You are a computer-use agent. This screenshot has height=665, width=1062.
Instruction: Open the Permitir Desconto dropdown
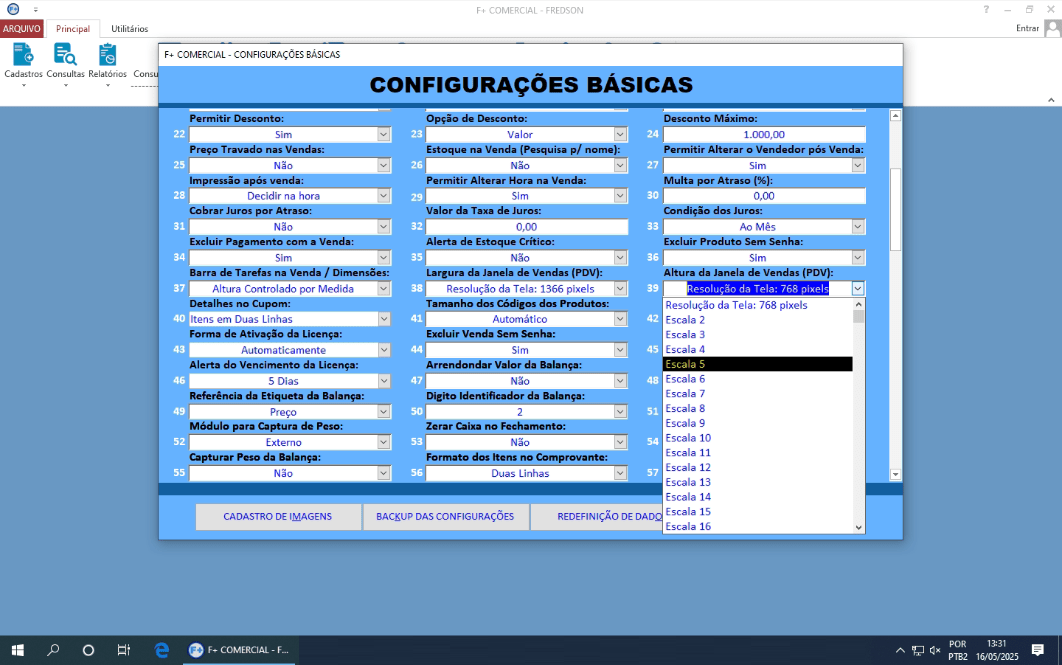click(x=383, y=133)
